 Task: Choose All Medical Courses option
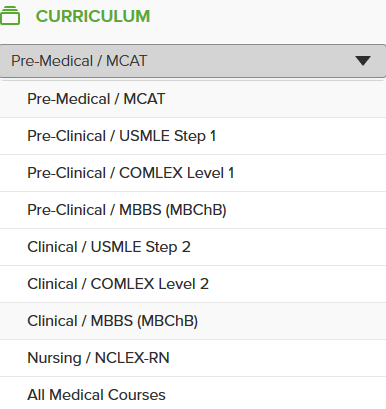tap(193, 393)
